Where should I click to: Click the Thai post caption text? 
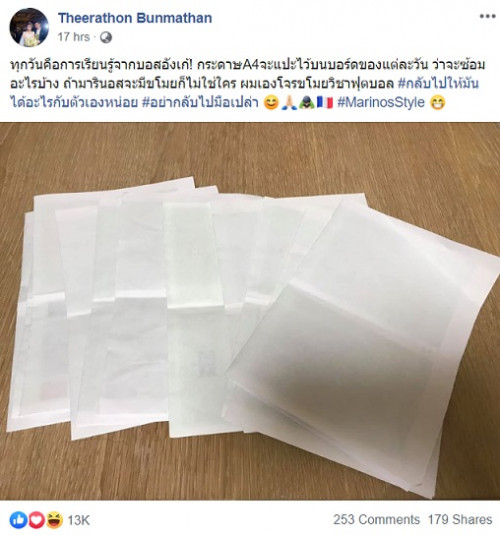[x=247, y=84]
